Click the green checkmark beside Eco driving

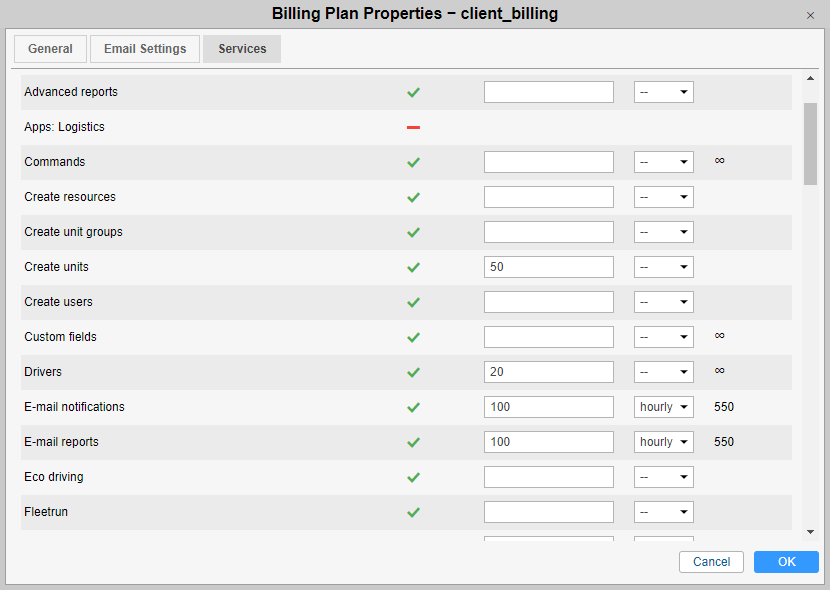413,477
